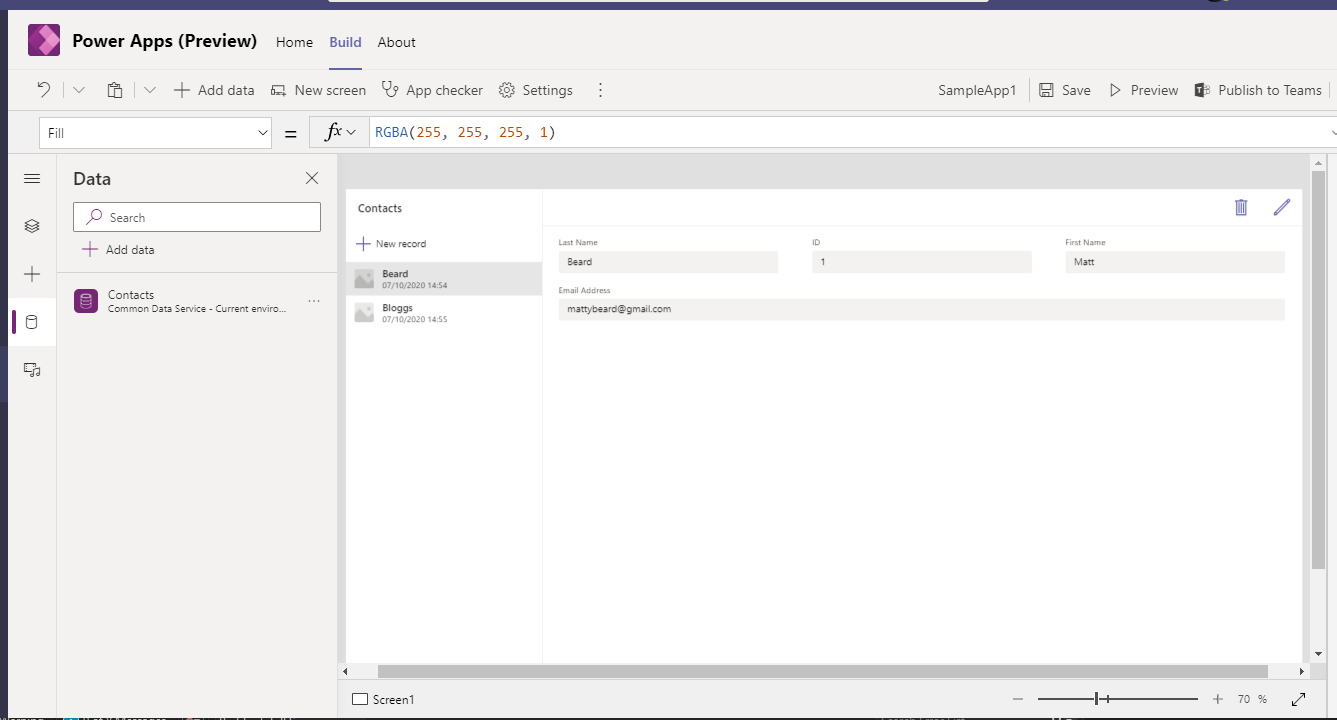Screen dimensions: 1337x720
Task: Select the Data cylinder icon in sidebar
Action: pyautogui.click(x=32, y=322)
